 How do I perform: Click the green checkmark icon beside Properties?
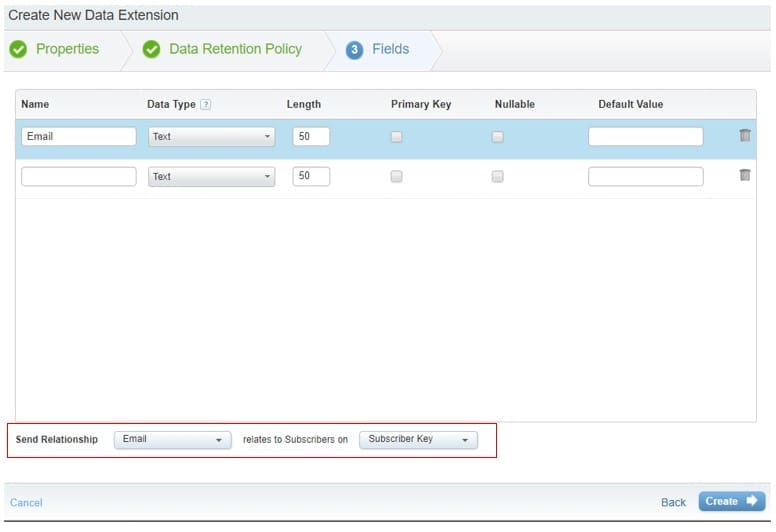click(x=18, y=50)
